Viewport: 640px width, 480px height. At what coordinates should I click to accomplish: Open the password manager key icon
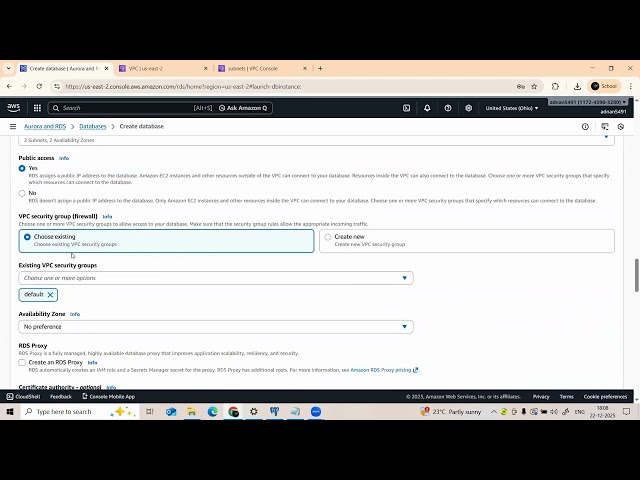click(521, 86)
